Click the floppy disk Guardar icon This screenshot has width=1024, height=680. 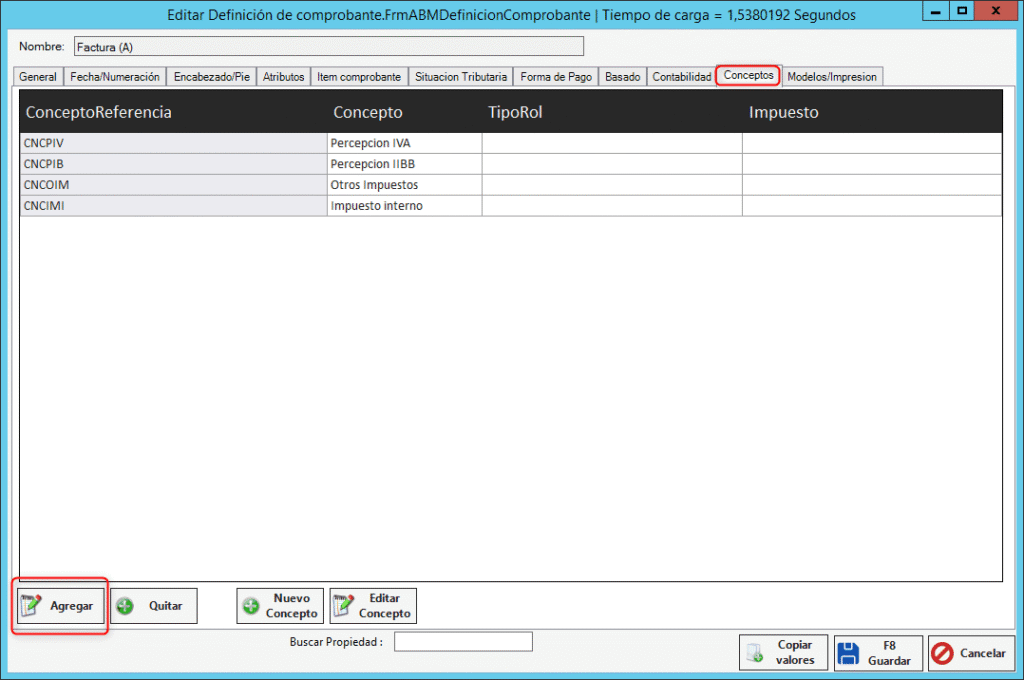pyautogui.click(x=849, y=653)
